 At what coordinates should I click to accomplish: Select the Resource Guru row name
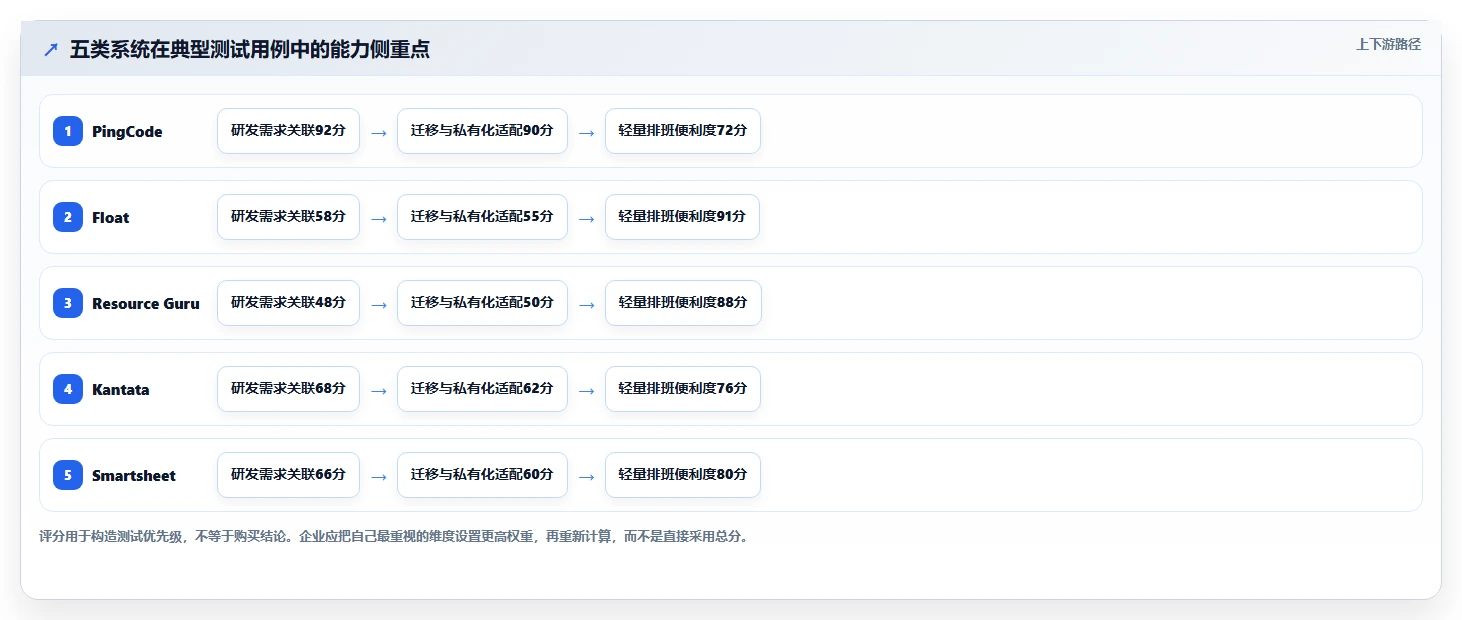146,304
